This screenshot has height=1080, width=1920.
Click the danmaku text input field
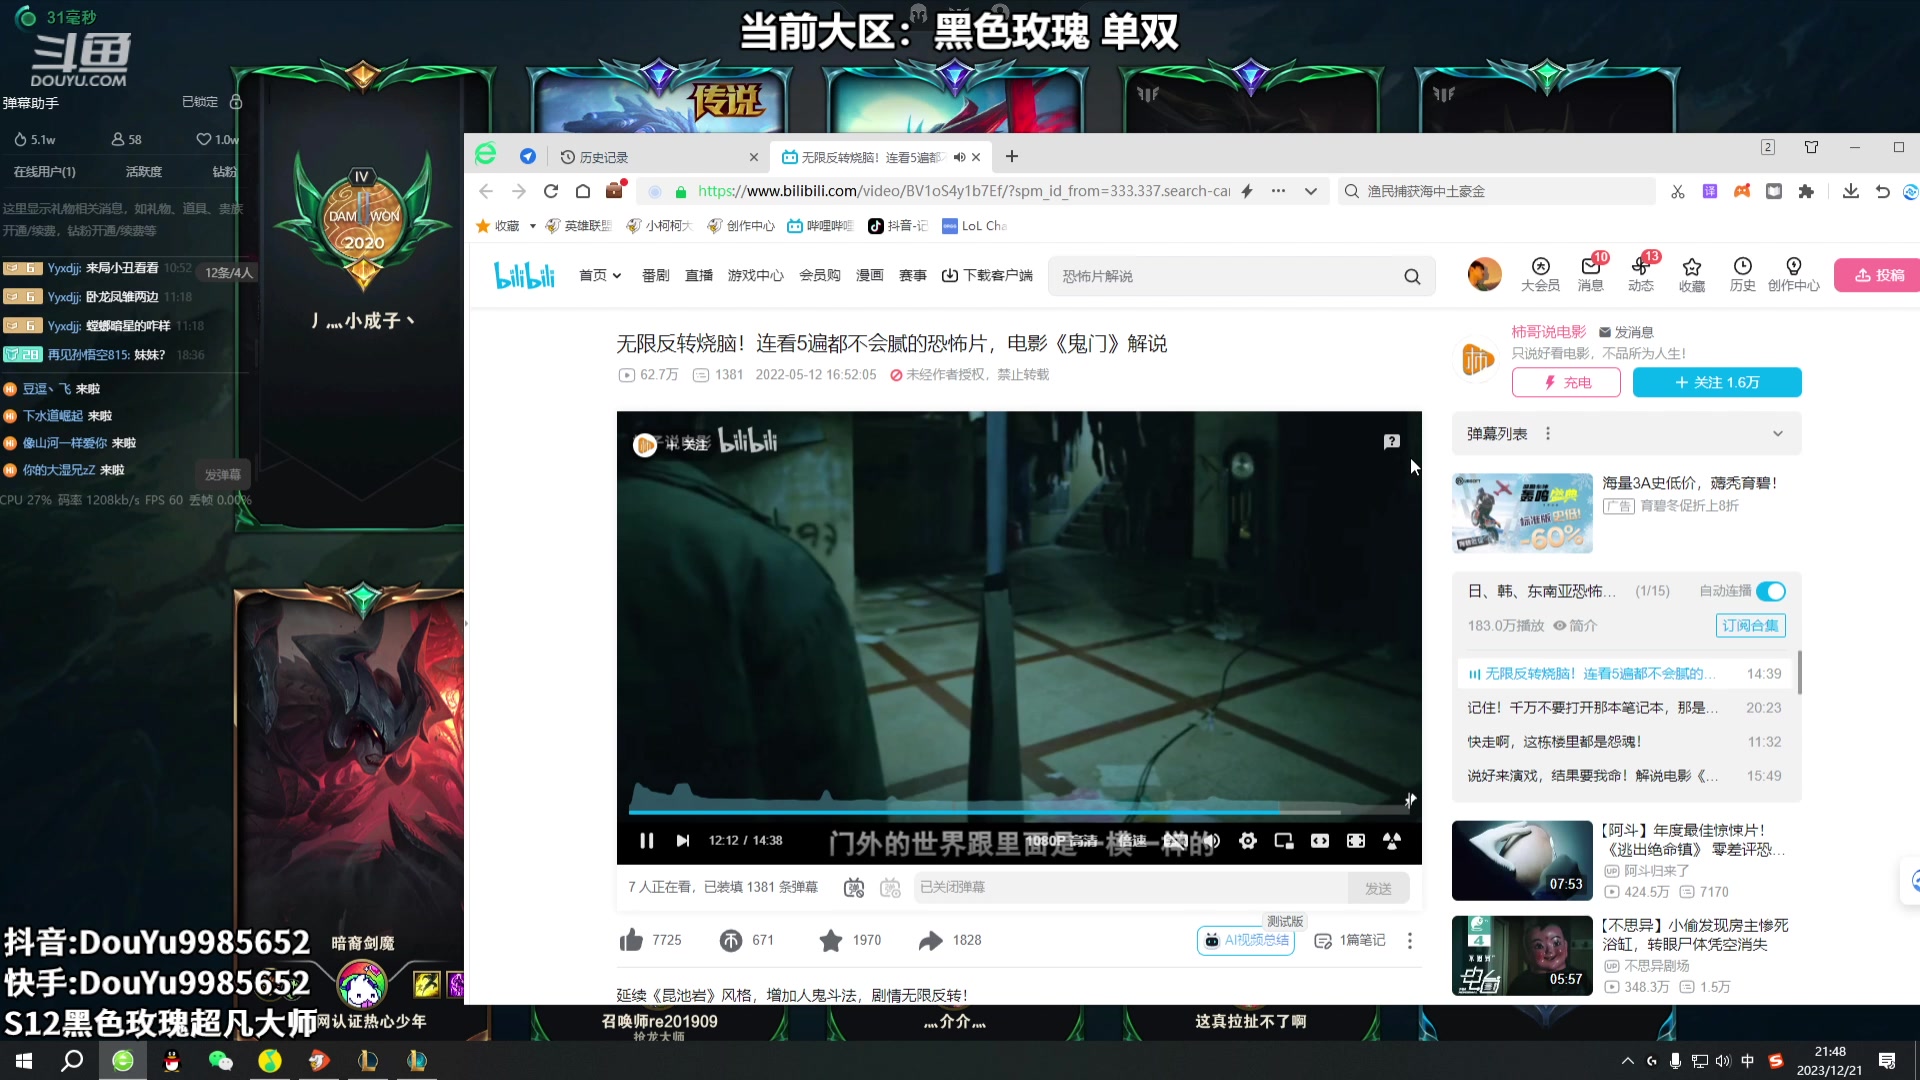[x=1130, y=887]
